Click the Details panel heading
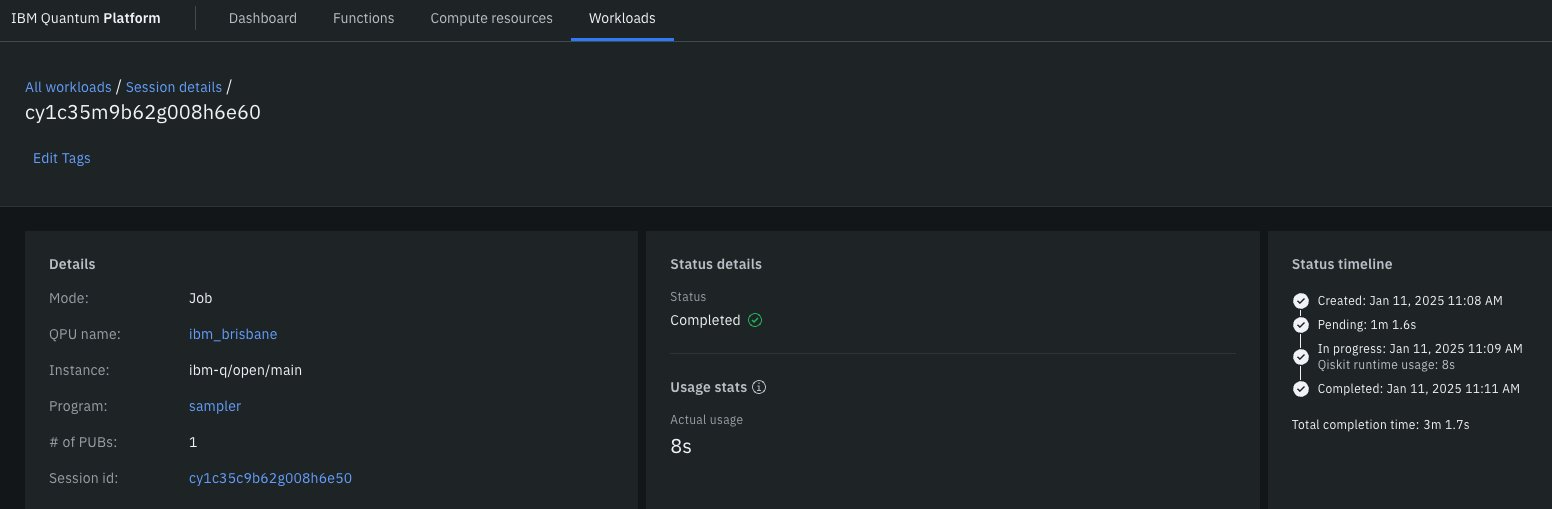Viewport: 1552px width, 509px height. coord(72,264)
